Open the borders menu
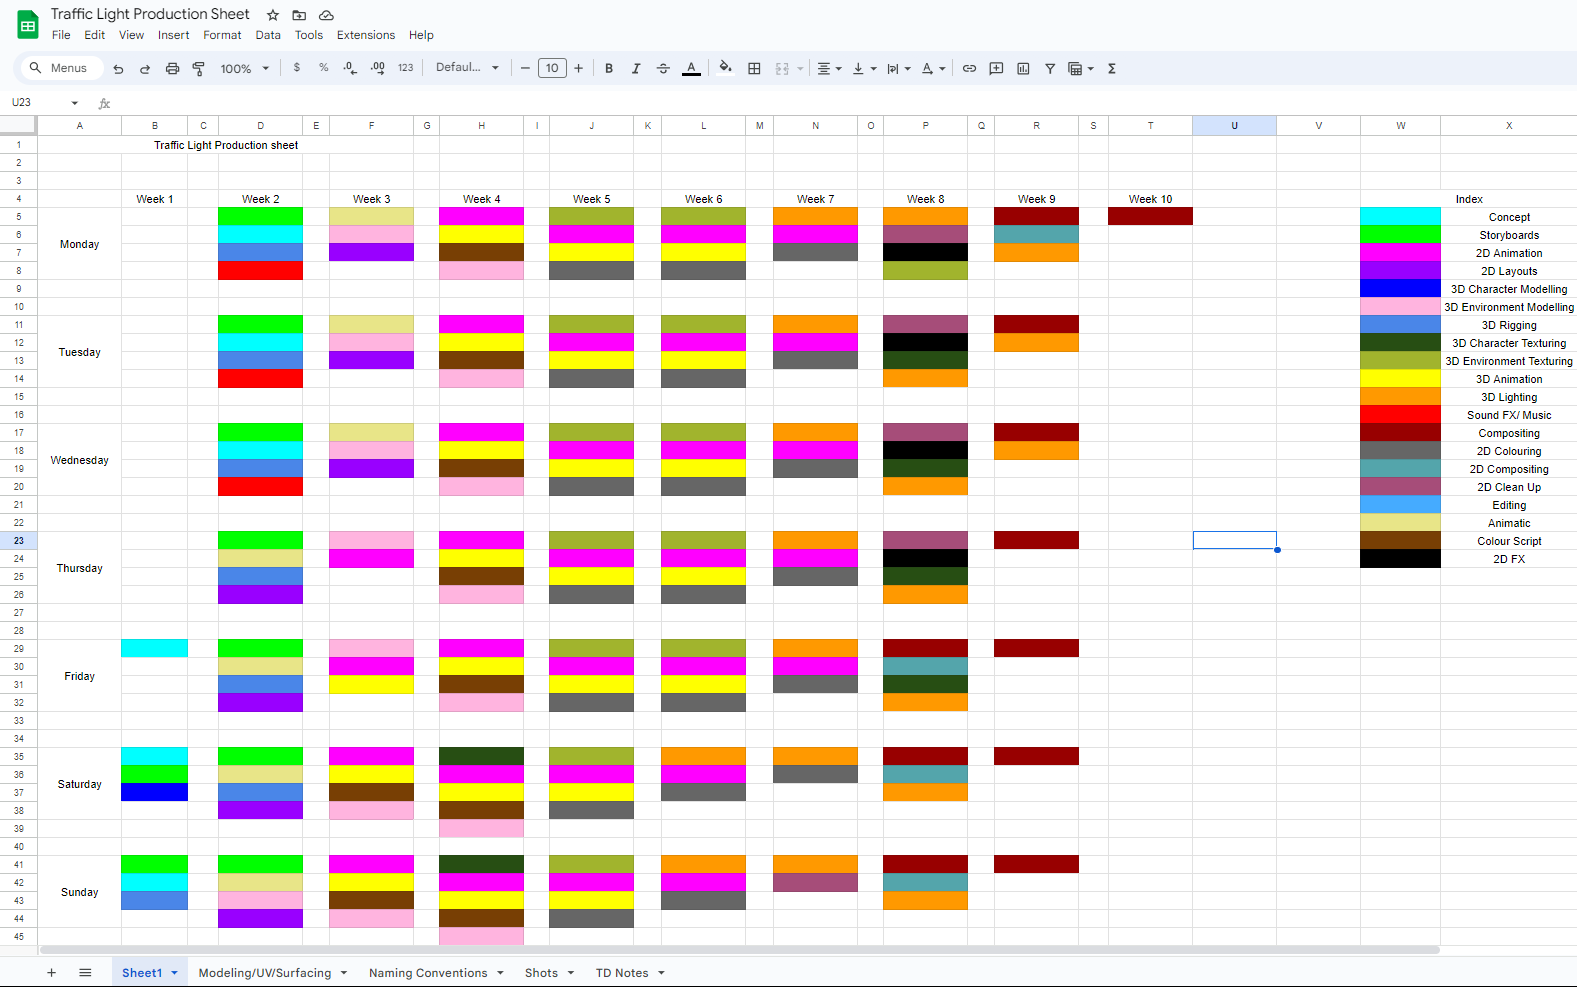Viewport: 1577px width, 987px height. (x=754, y=68)
